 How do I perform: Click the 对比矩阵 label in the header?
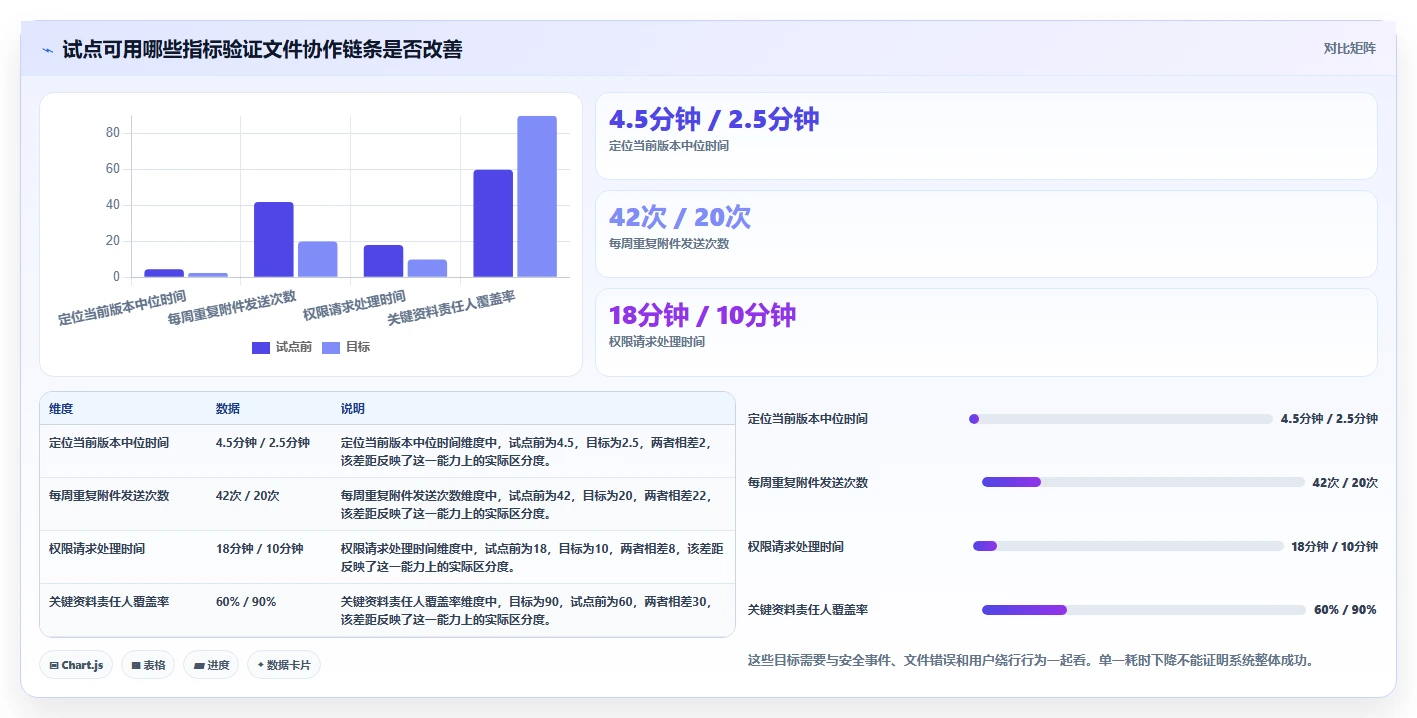click(x=1349, y=48)
